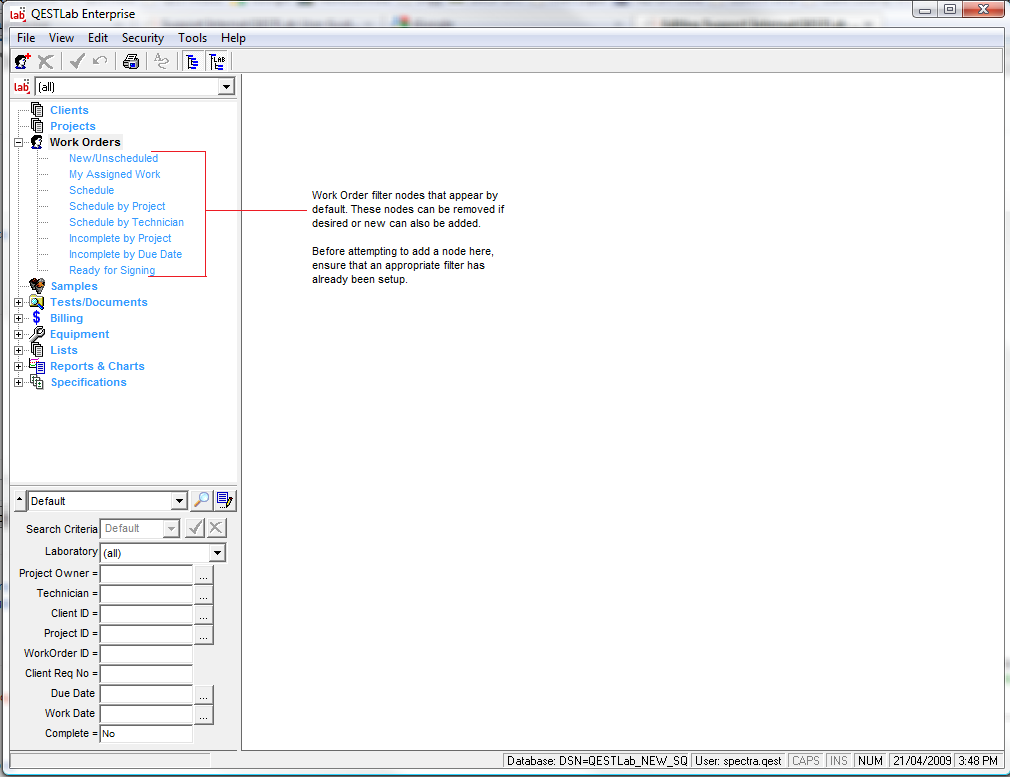Toggle the LAB tree view toolbar button
The height and width of the screenshot is (777, 1010).
[217, 62]
